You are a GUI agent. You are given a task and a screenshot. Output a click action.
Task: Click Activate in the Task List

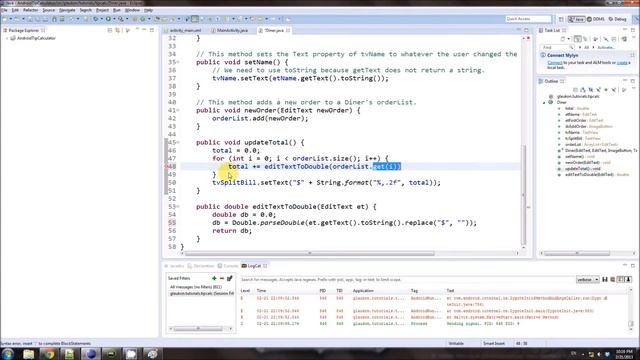[x=606, y=47]
